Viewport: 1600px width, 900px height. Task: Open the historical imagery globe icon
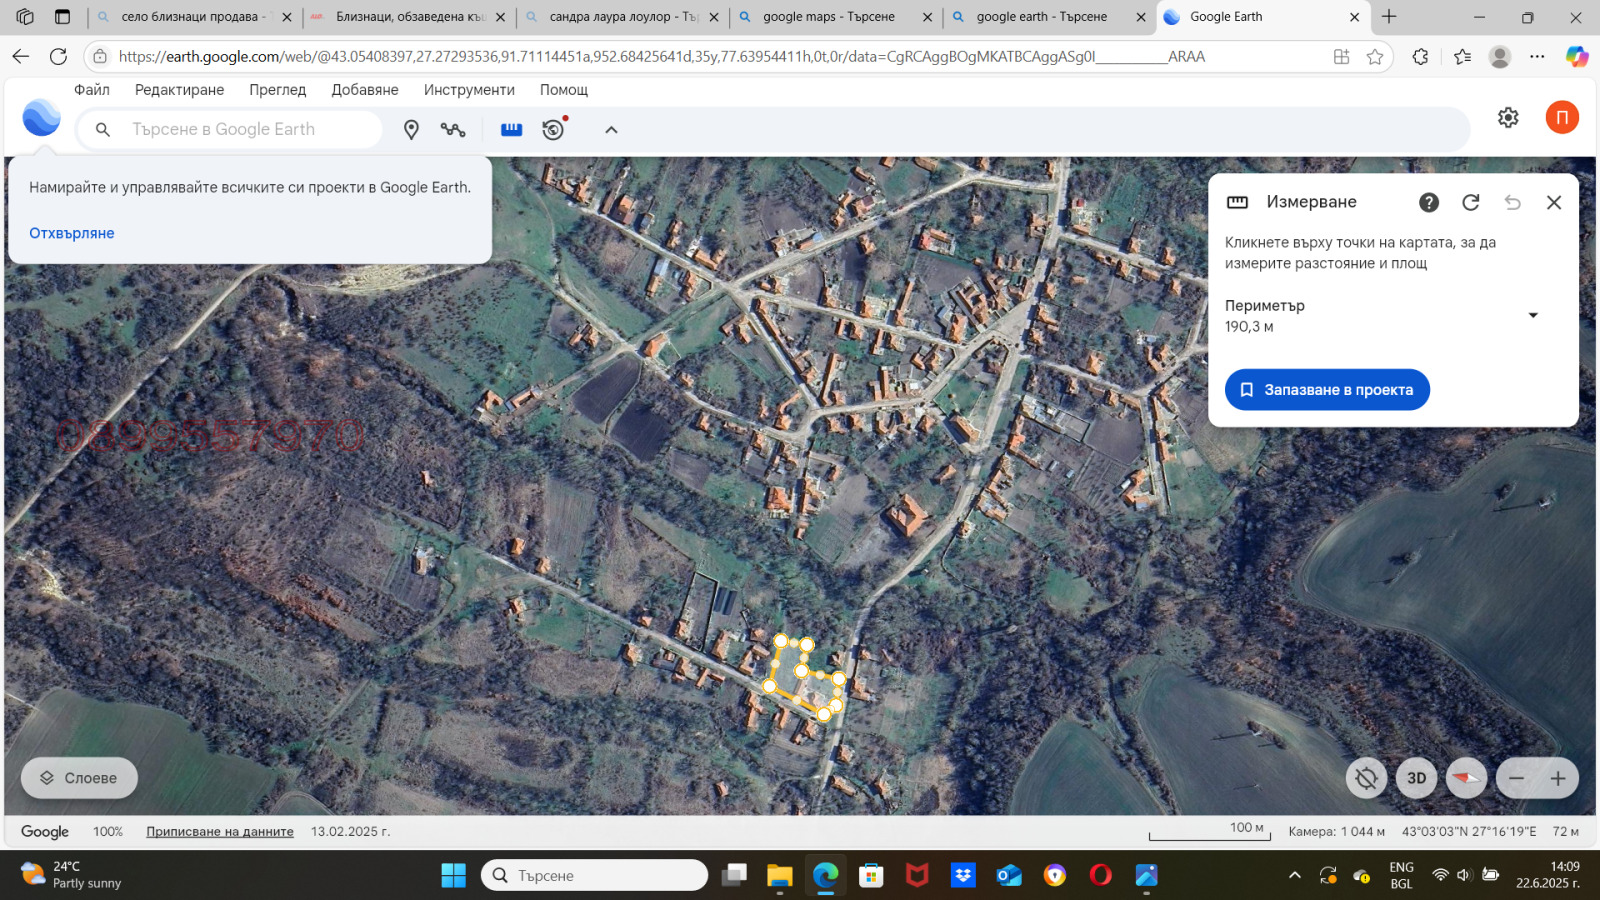tap(554, 129)
